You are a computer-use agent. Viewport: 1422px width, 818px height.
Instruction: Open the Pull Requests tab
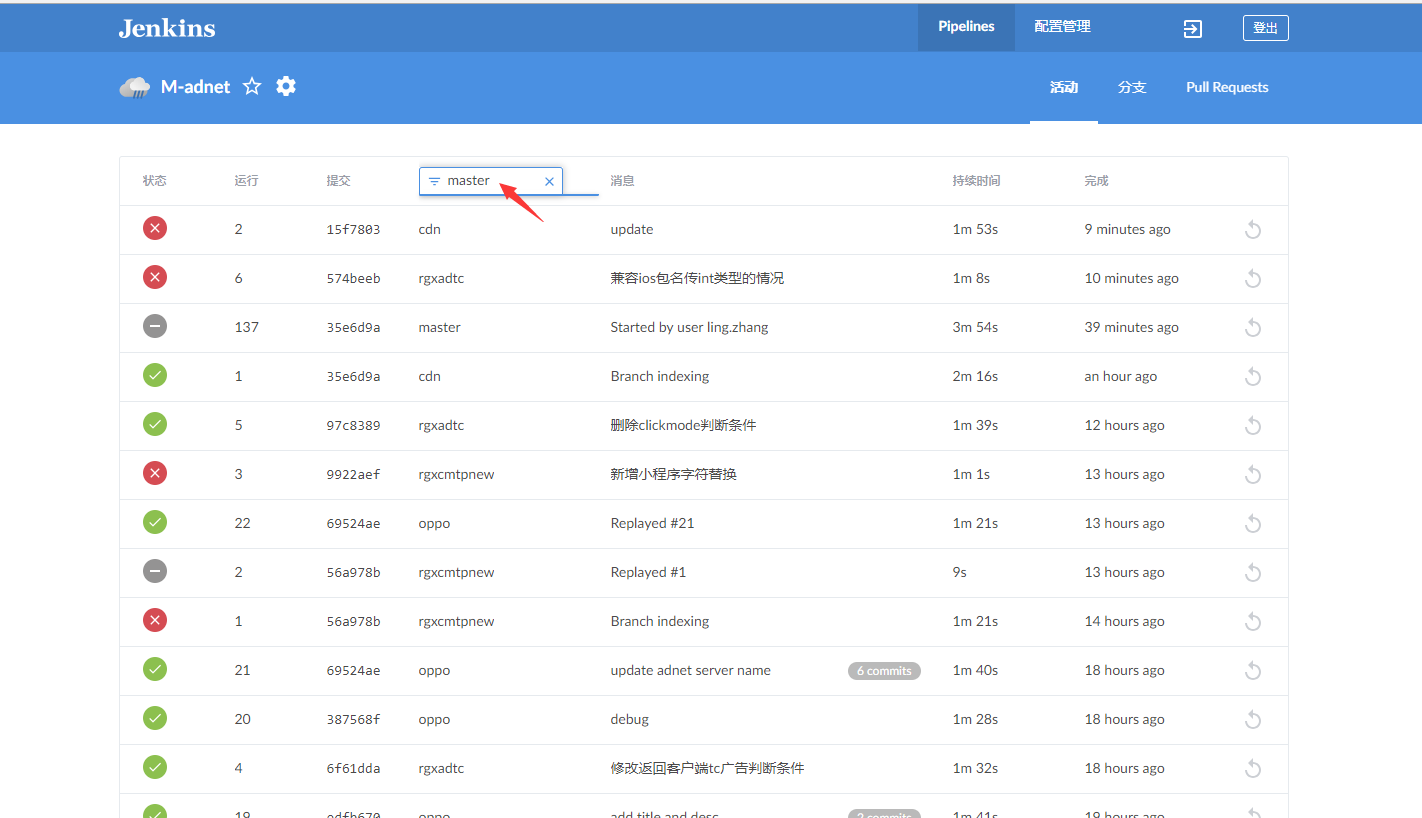click(1227, 88)
